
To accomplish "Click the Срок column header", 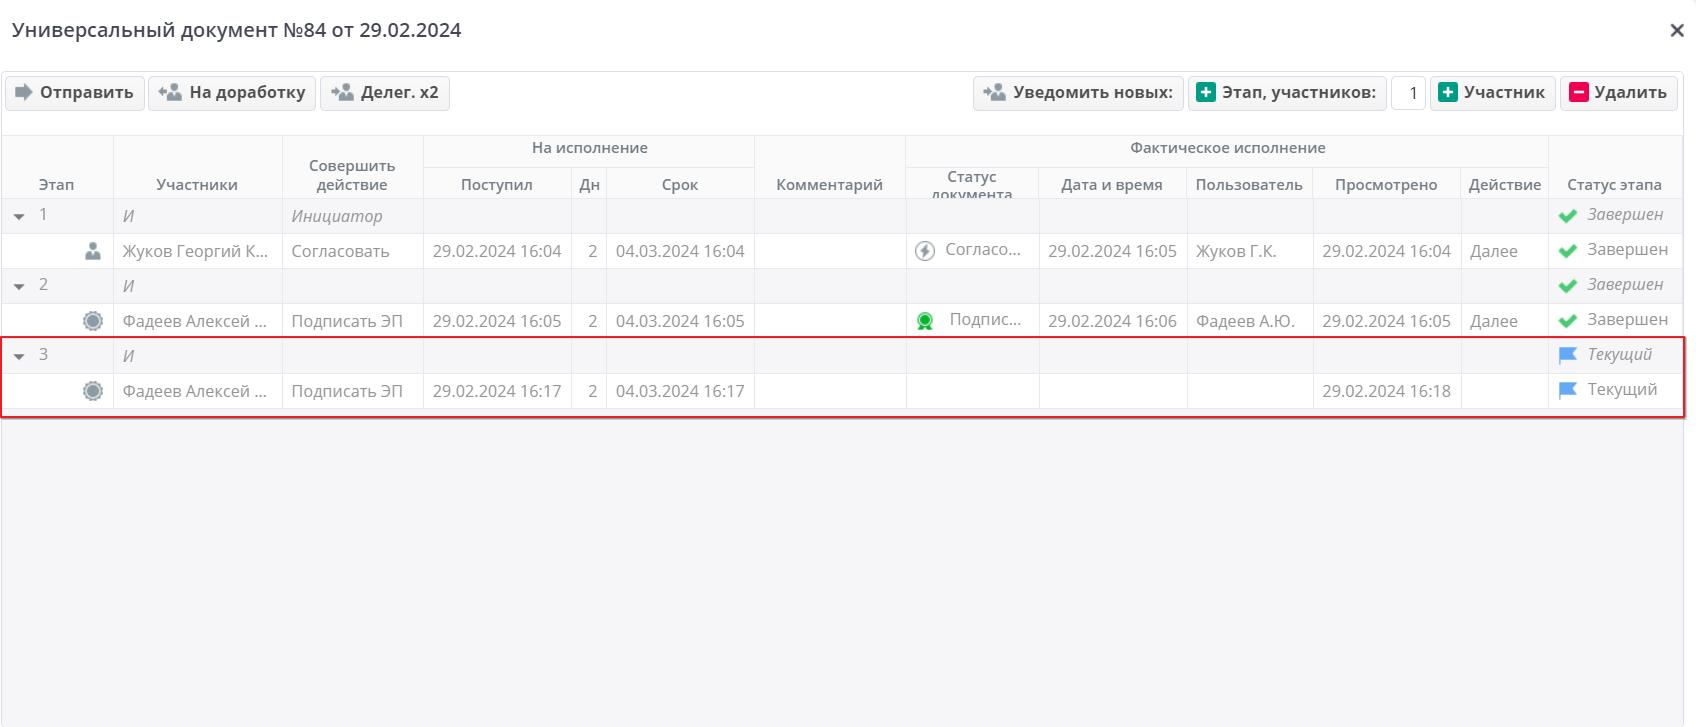I will pyautogui.click(x=680, y=184).
